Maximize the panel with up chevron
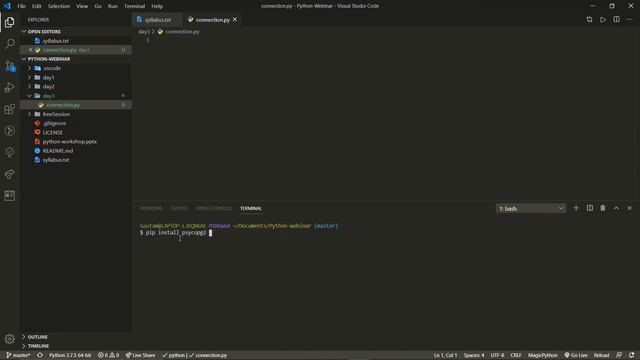 click(616, 208)
